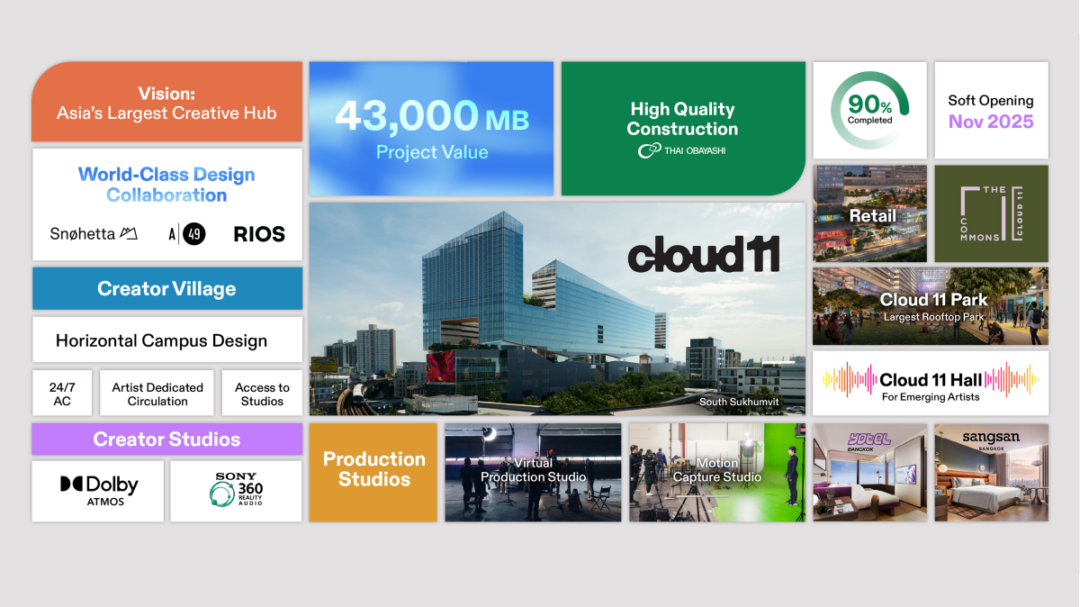The width and height of the screenshot is (1080, 607).
Task: Open the Motion Capture Studio image
Action: tap(717, 471)
